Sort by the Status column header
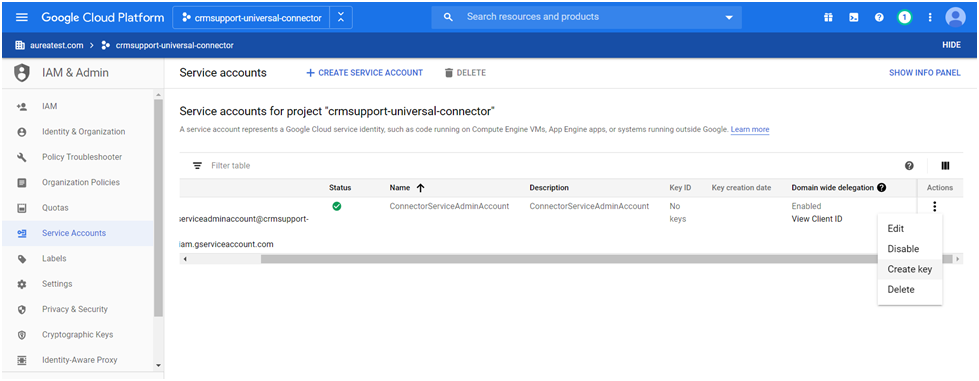Screen dimensions: 979x381 coord(340,187)
